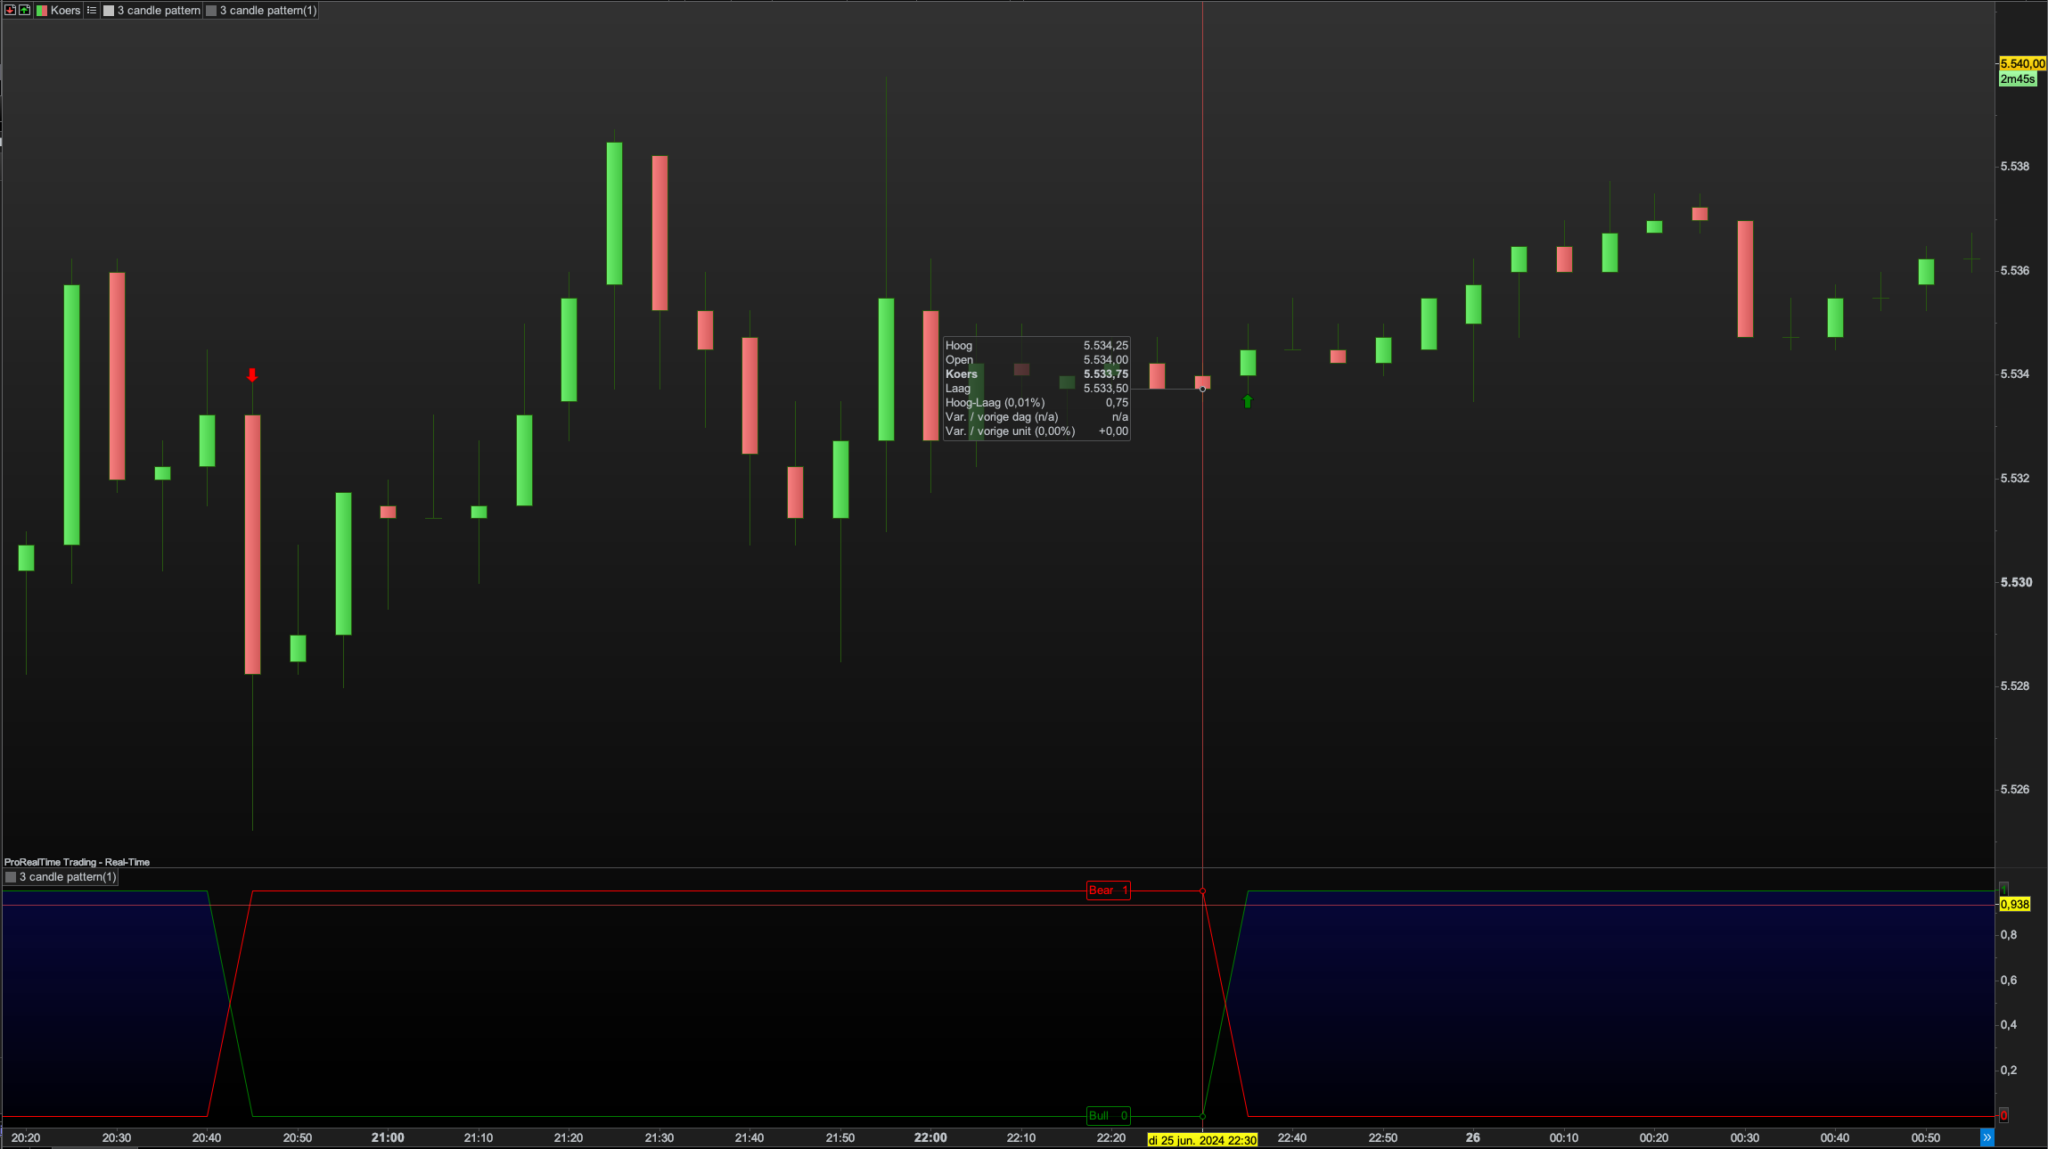
Task: Click the Bear 1 value label
Action: [x=1107, y=890]
